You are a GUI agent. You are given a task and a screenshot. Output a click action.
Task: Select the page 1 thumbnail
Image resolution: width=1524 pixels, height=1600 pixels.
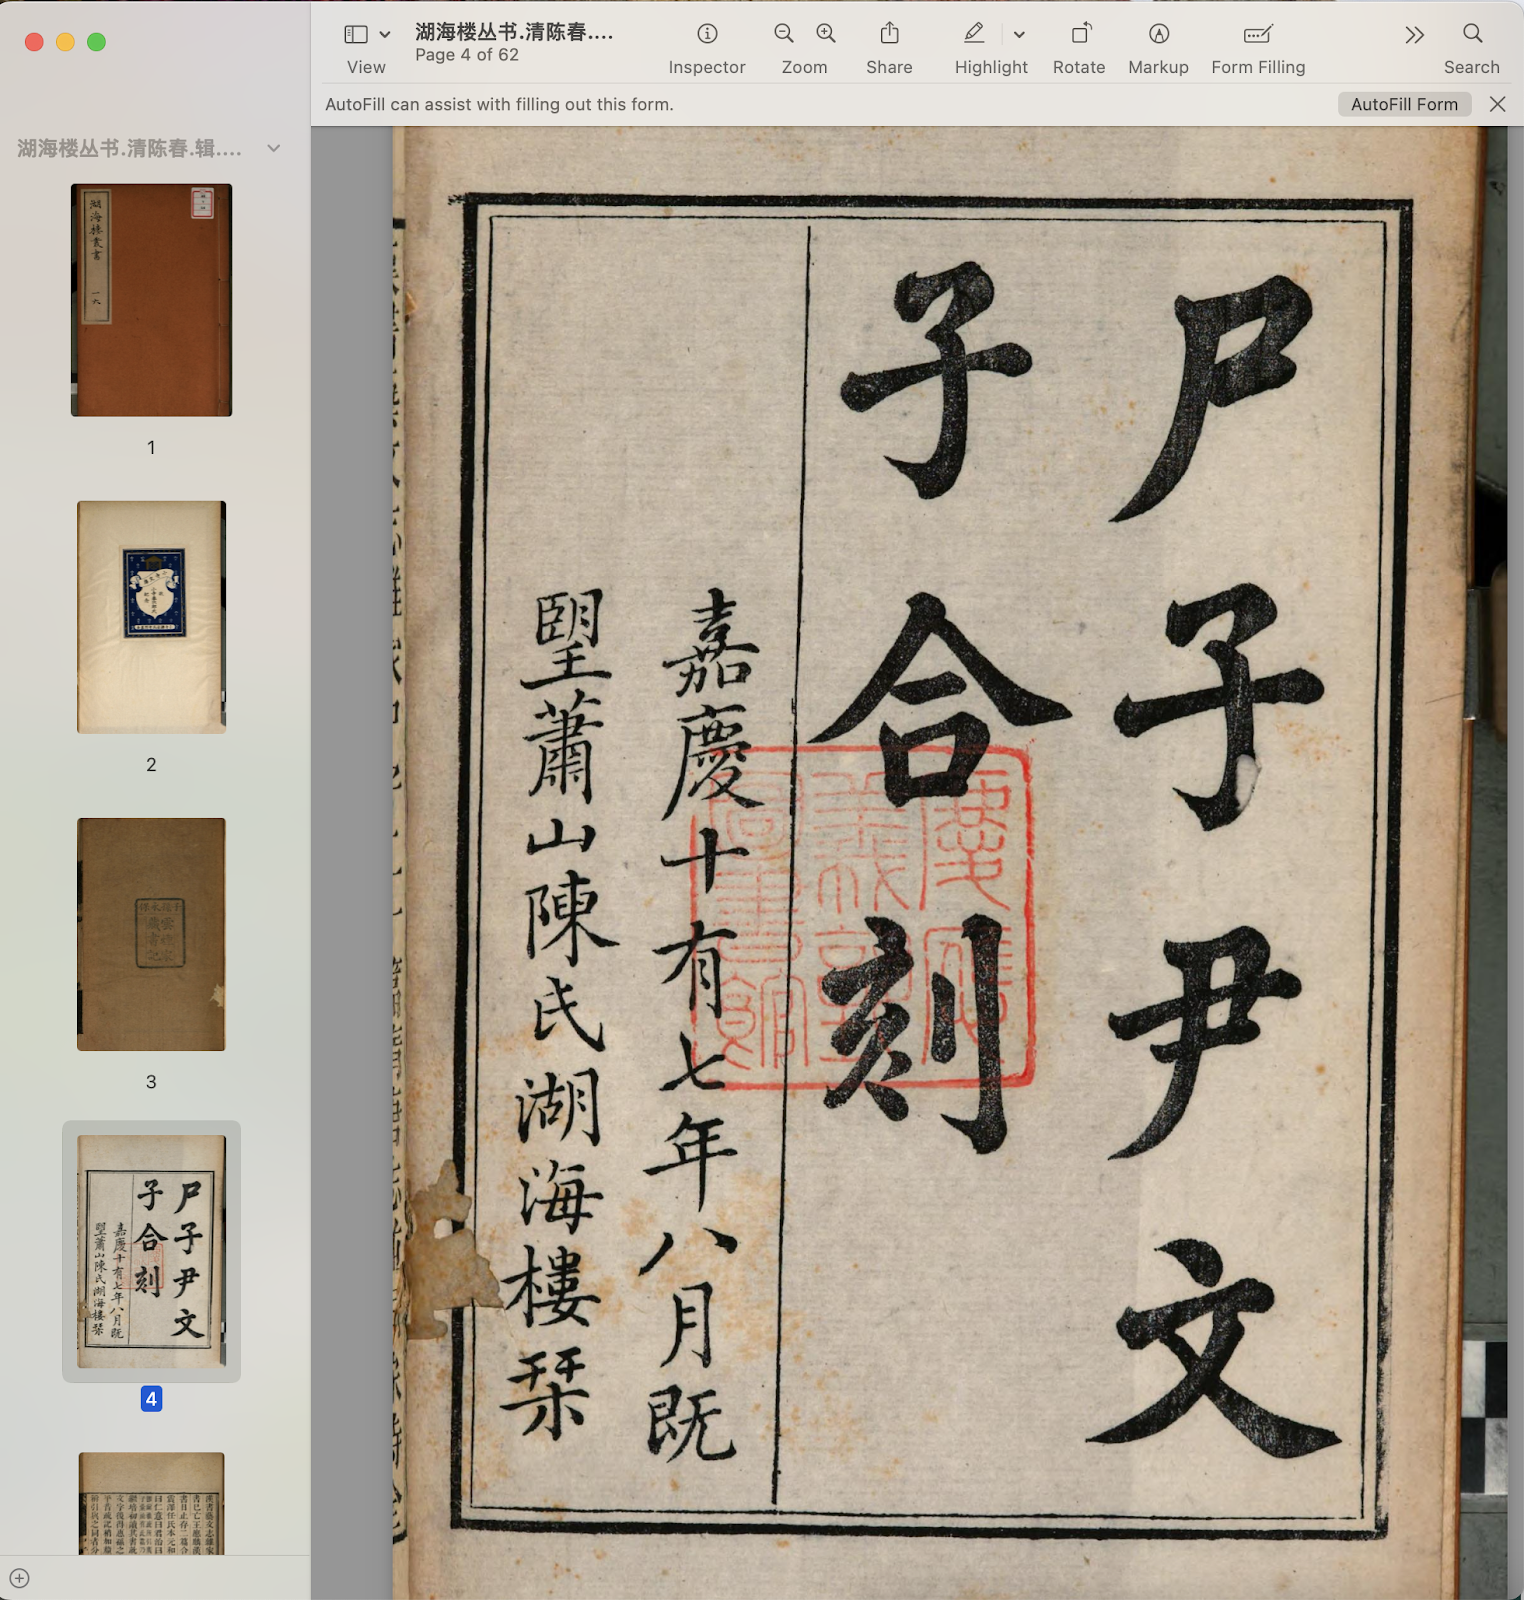[151, 300]
